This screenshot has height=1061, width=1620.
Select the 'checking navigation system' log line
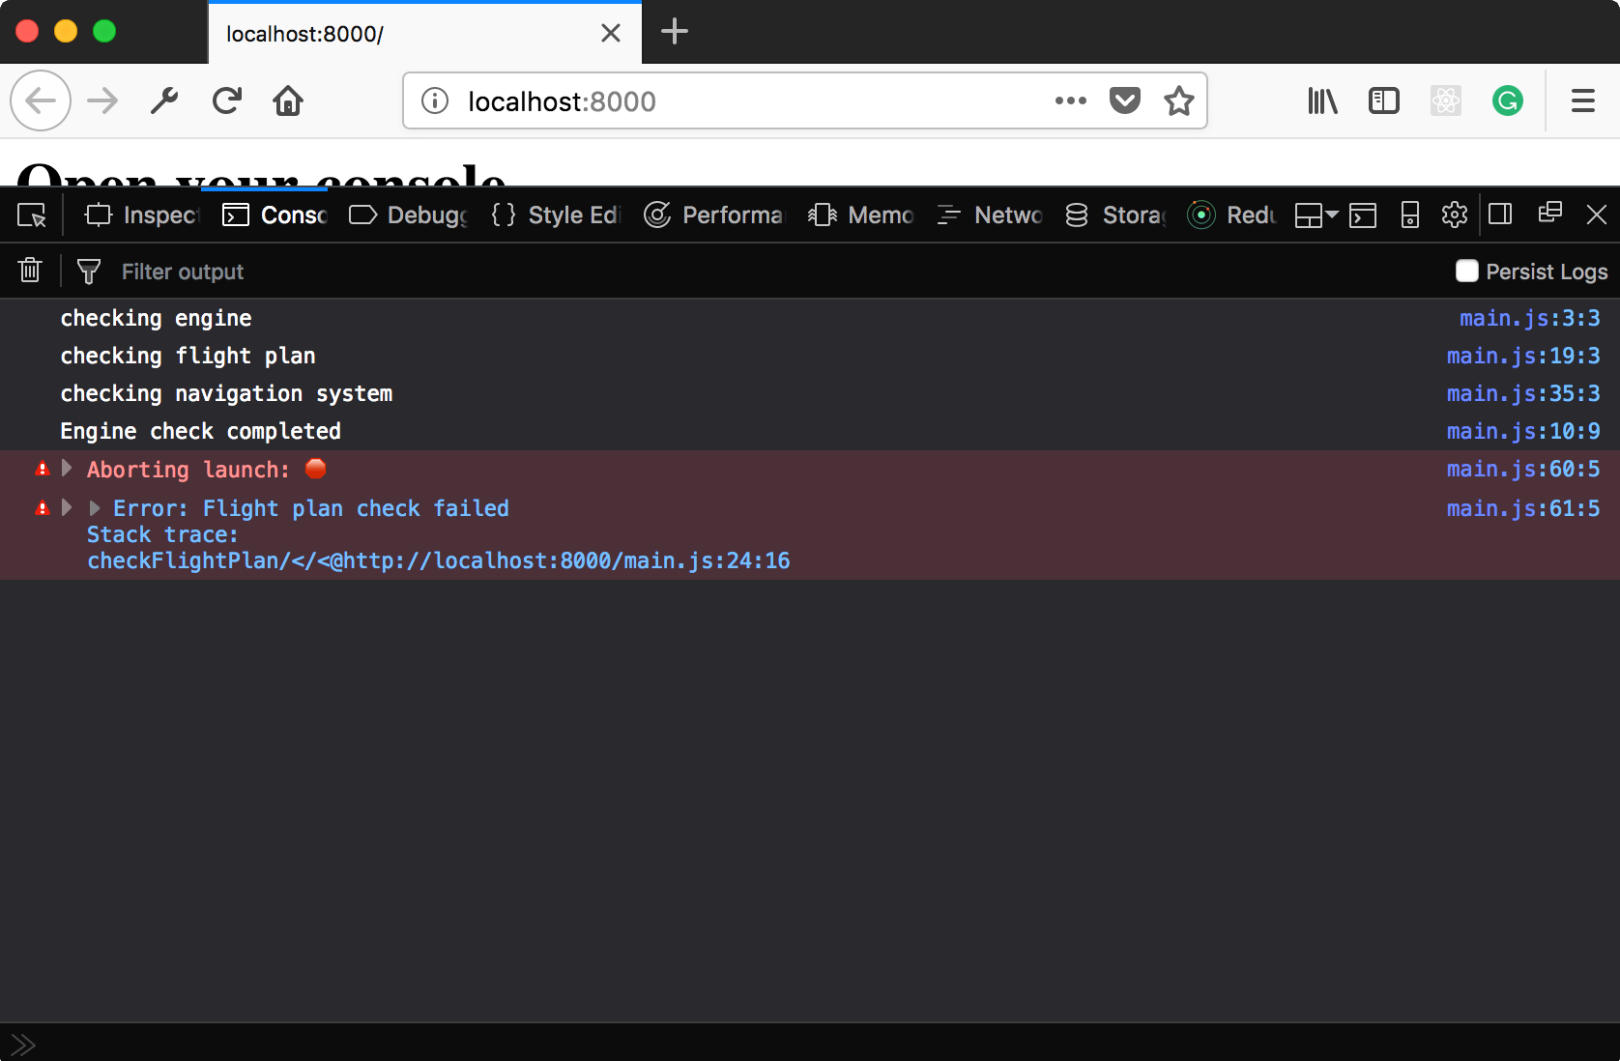tap(226, 394)
